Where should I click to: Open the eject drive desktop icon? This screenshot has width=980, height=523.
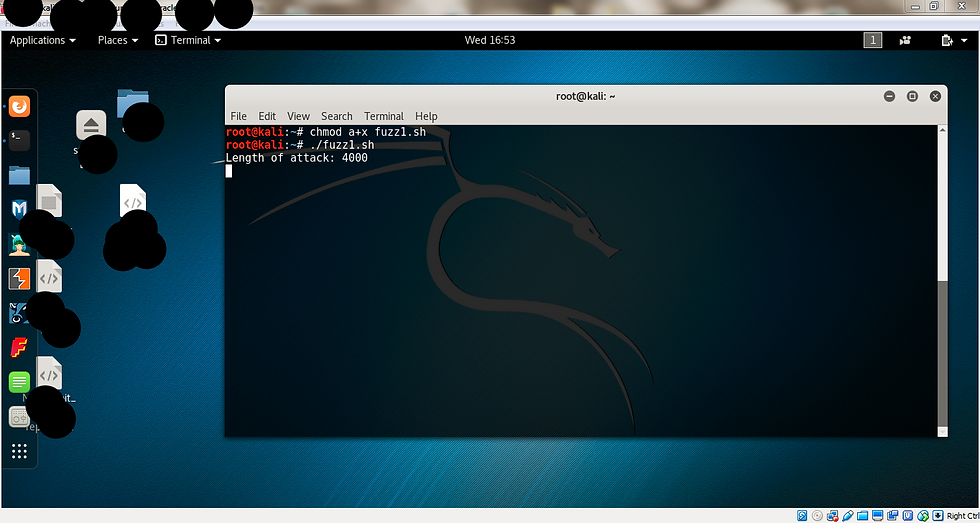[x=91, y=125]
